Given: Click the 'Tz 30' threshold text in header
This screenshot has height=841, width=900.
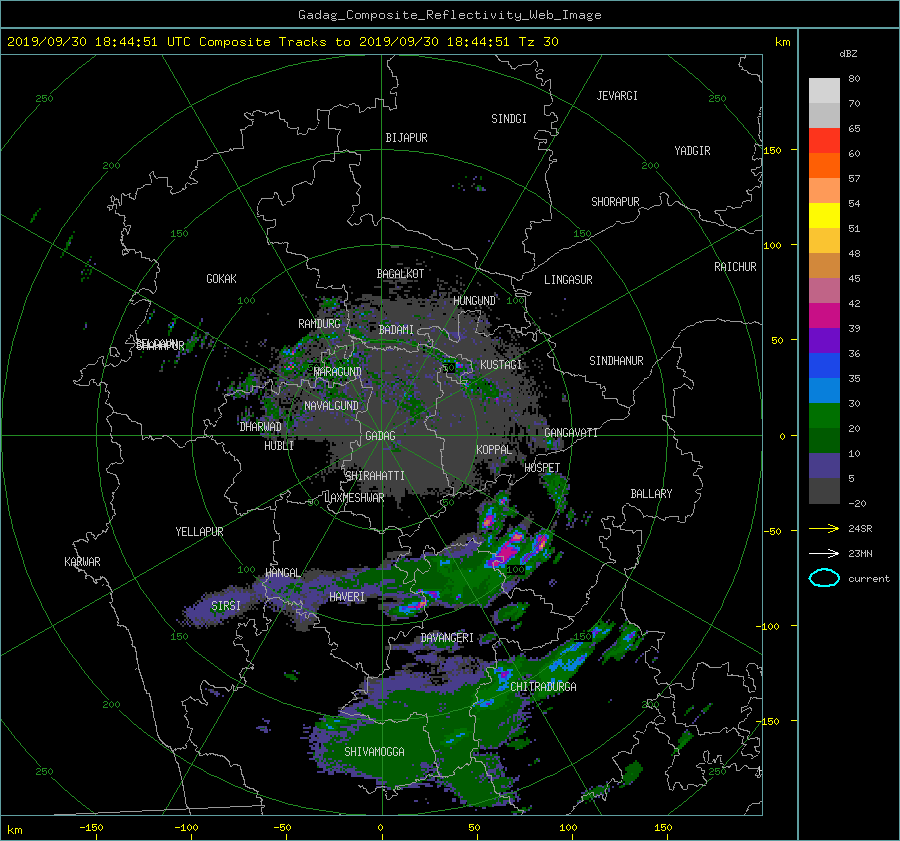Looking at the screenshot, I should tap(538, 42).
